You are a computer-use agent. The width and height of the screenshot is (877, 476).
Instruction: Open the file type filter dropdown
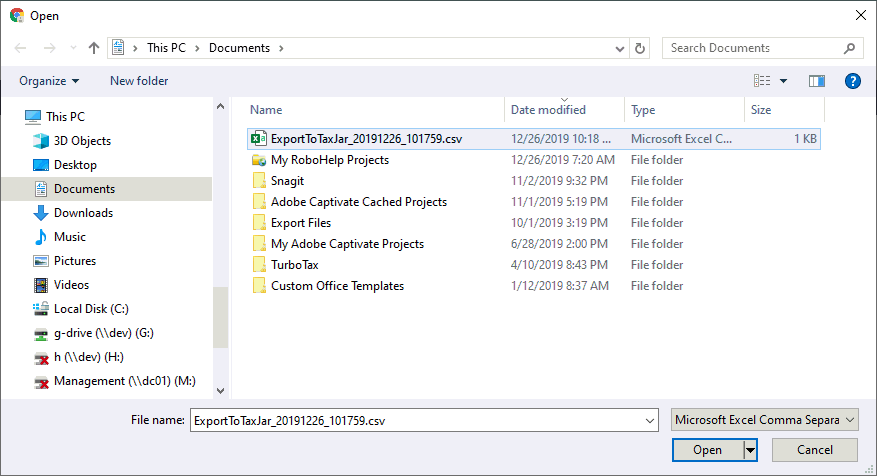[765, 421]
